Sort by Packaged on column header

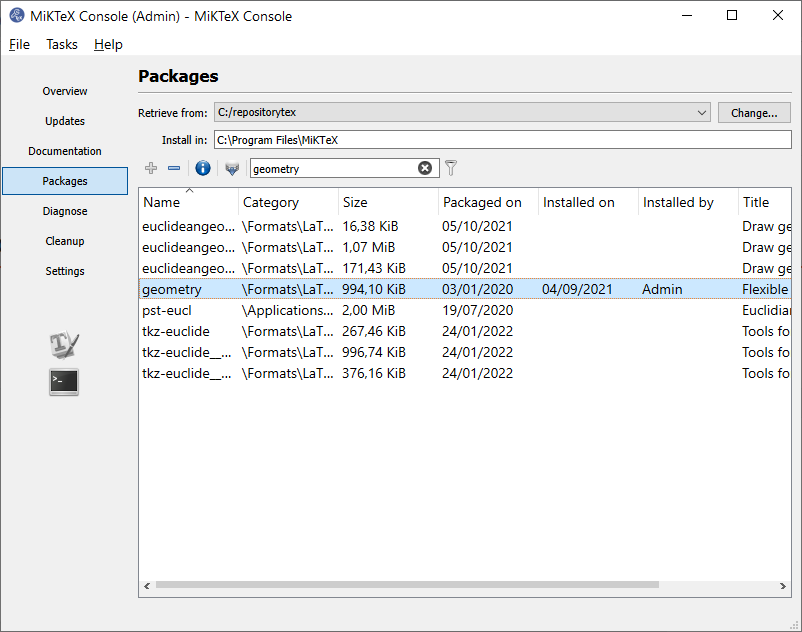tap(488, 202)
